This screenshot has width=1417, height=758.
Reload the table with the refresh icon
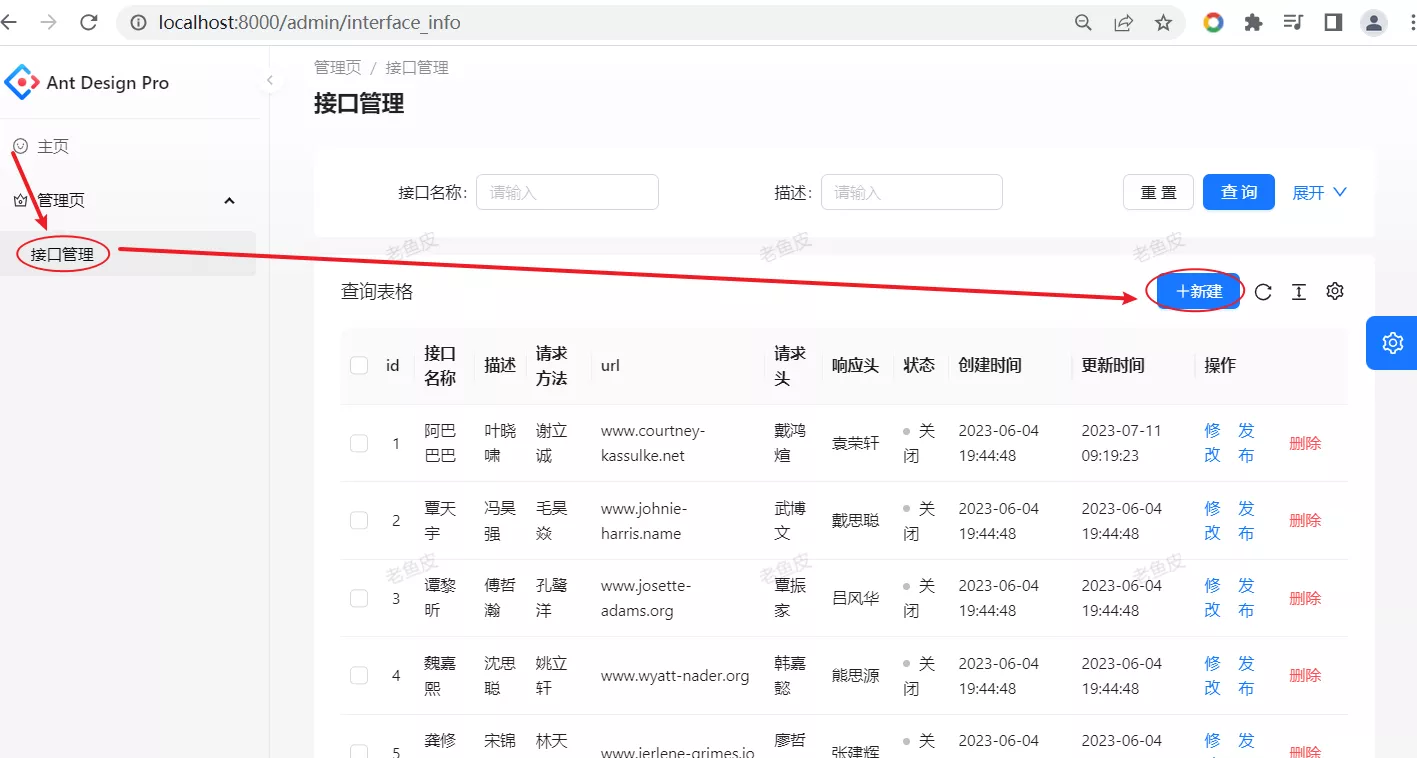pyautogui.click(x=1263, y=292)
